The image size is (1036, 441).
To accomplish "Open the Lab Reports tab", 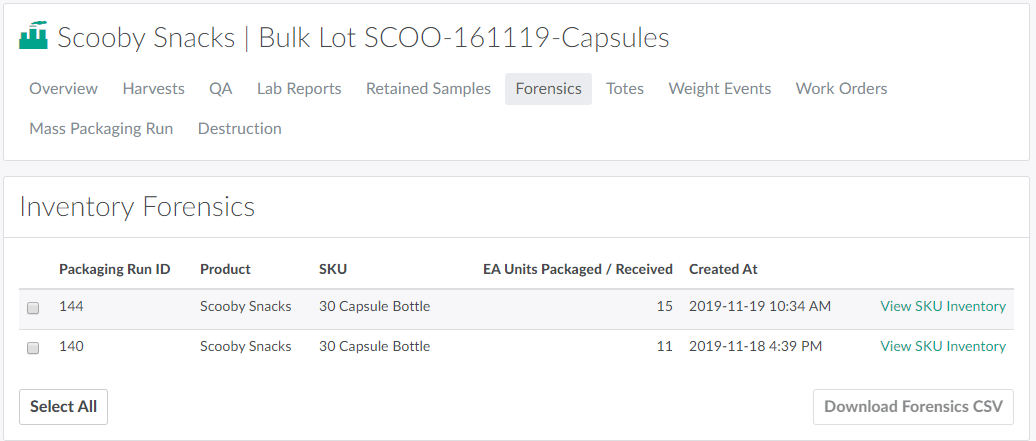I will coord(299,89).
